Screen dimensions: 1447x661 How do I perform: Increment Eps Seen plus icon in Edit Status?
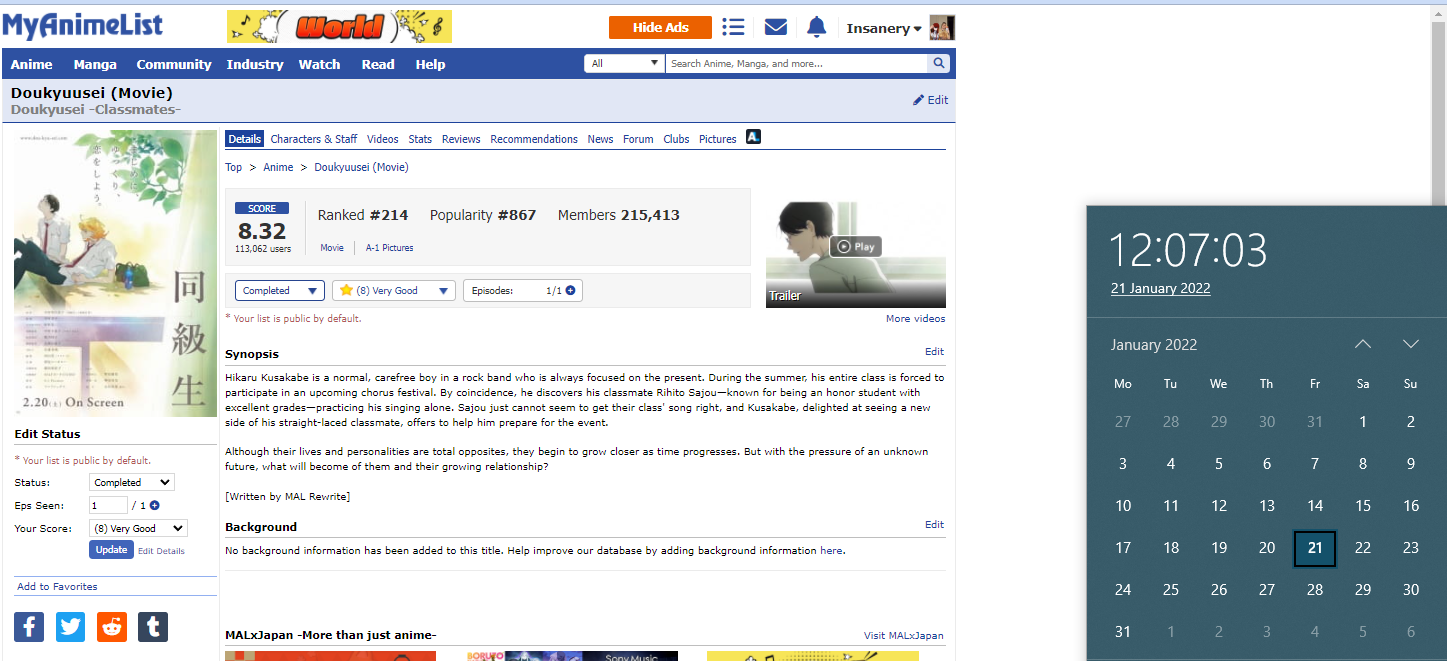point(155,506)
